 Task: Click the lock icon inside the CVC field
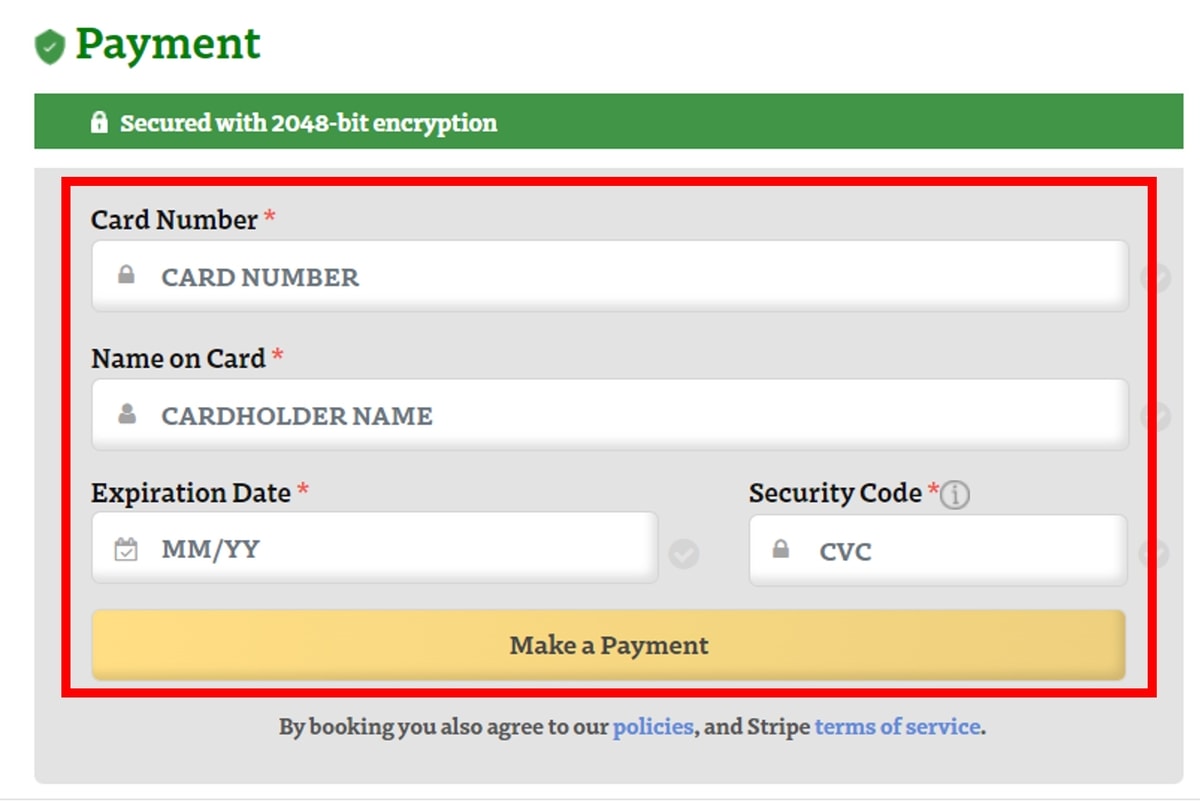[781, 549]
